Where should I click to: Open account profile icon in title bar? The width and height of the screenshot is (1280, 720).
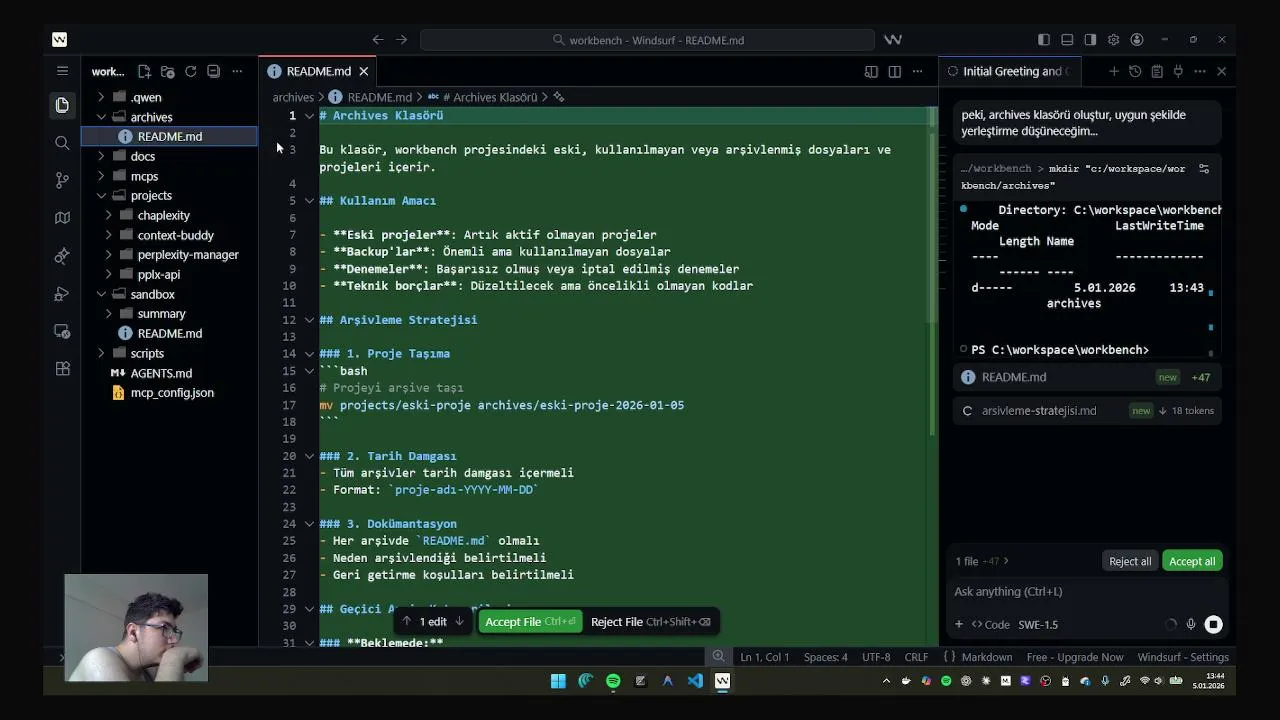point(1137,40)
